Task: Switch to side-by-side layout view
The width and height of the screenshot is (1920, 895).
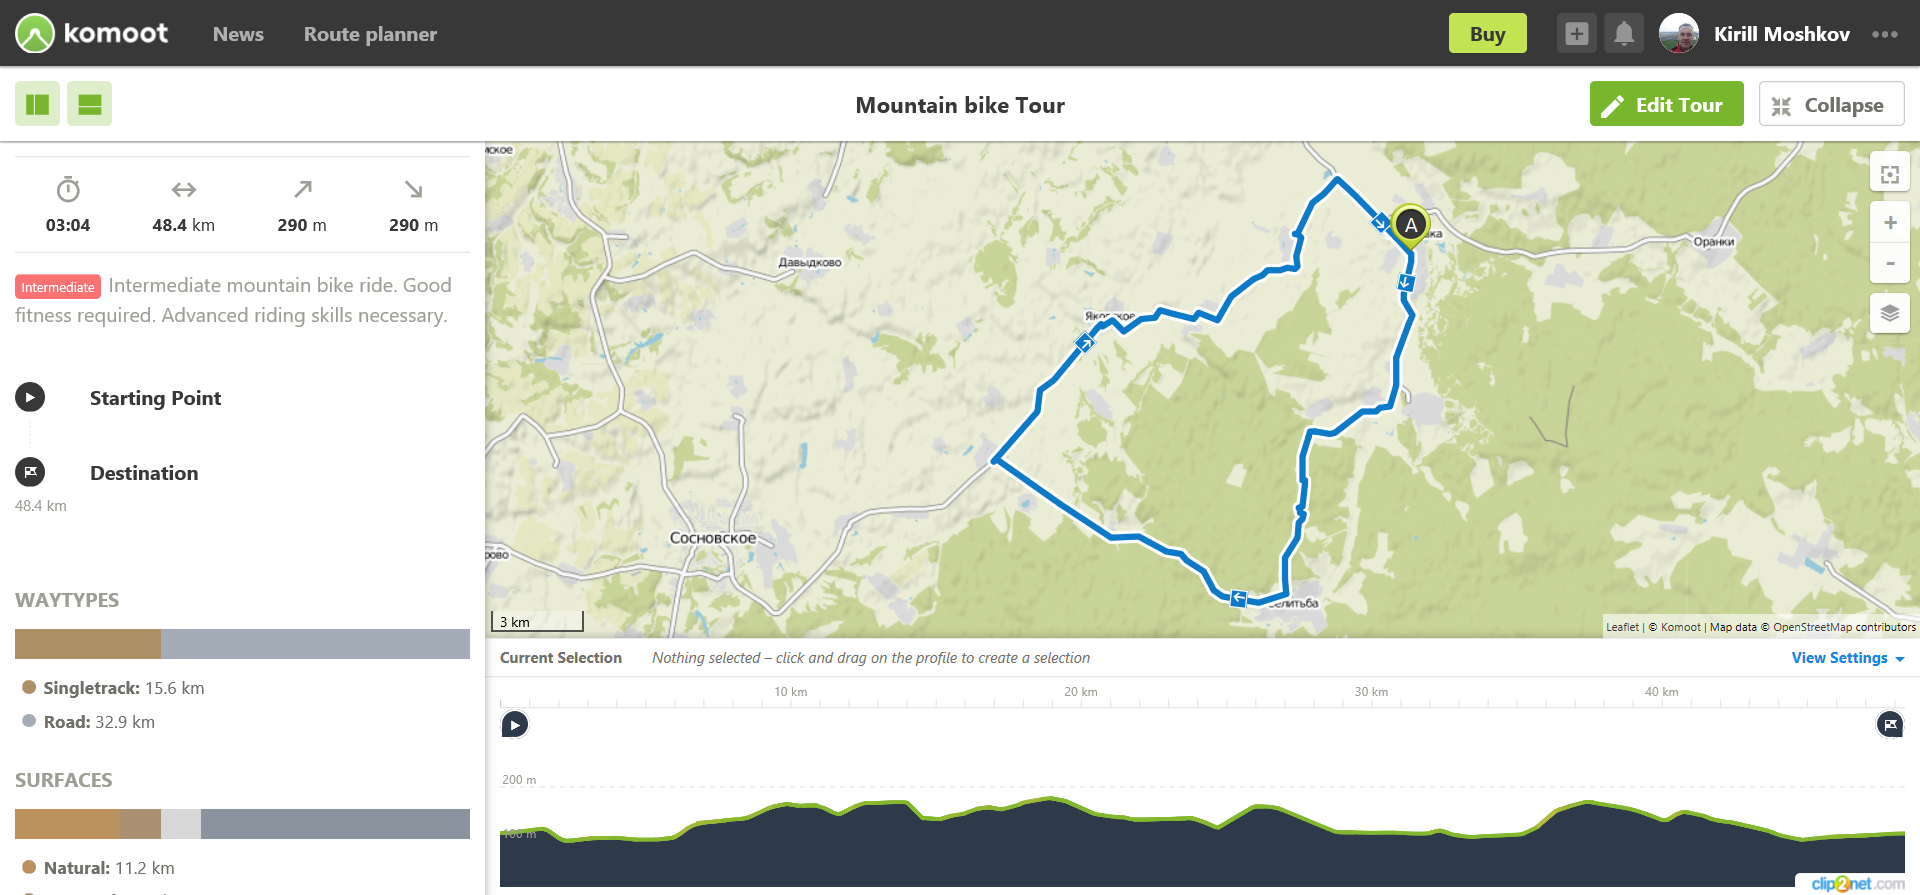Action: tap(37, 104)
